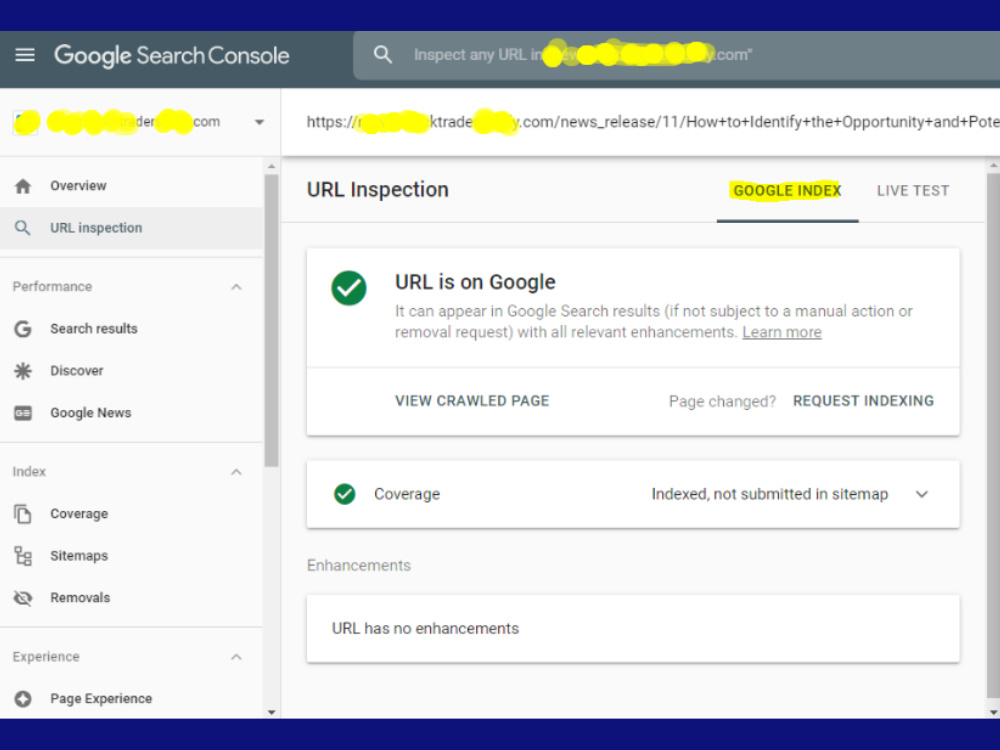Open the hamburger navigation menu
The width and height of the screenshot is (1000, 750).
click(25, 55)
